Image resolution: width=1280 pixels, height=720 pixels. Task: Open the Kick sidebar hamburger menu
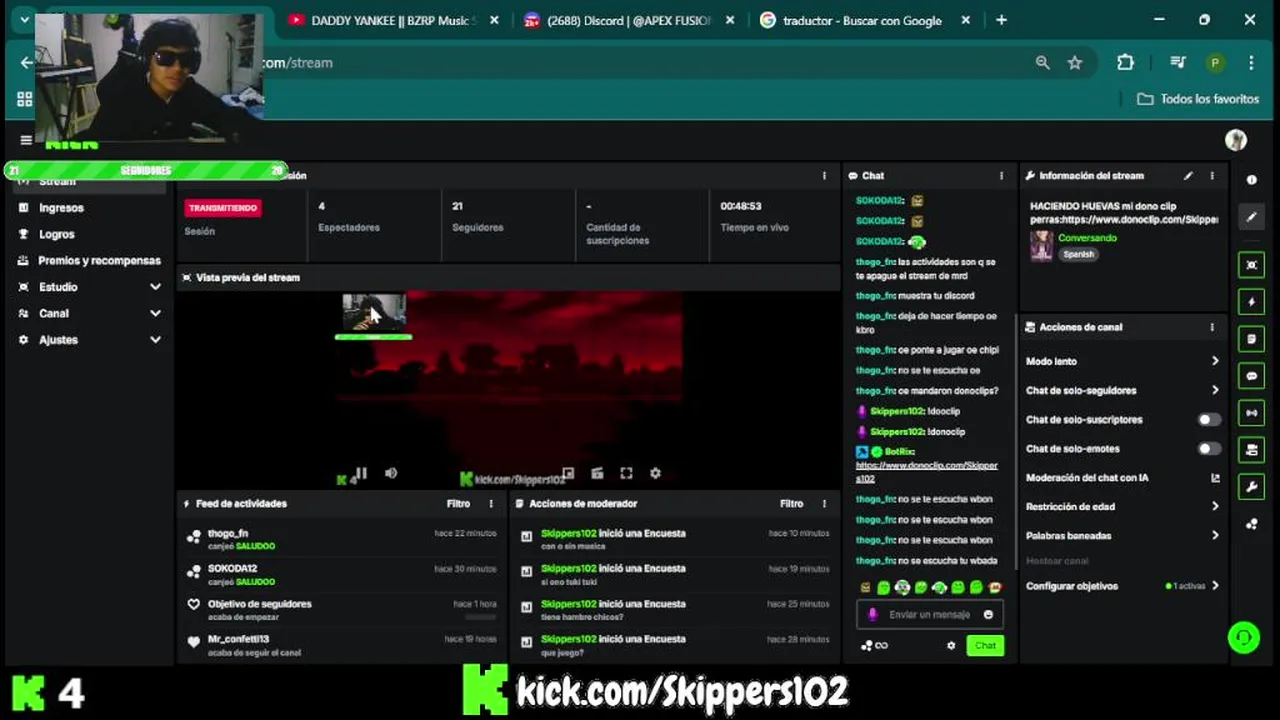[26, 140]
